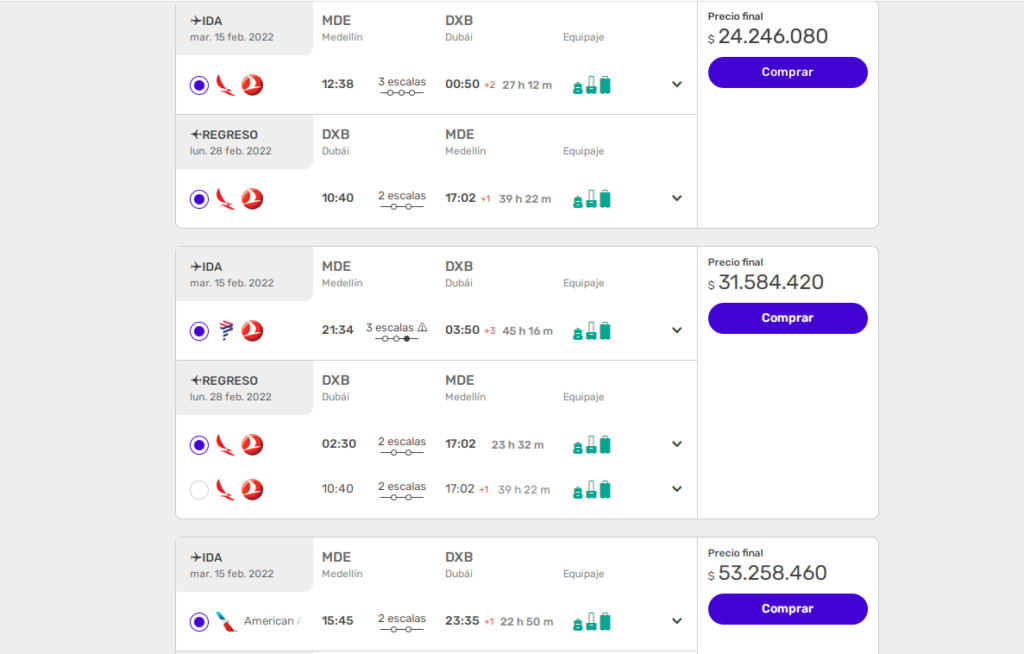This screenshot has height=654, width=1024.
Task: Click Turkish Airlines logo on 12:38 flight
Action: pyautogui.click(x=252, y=85)
